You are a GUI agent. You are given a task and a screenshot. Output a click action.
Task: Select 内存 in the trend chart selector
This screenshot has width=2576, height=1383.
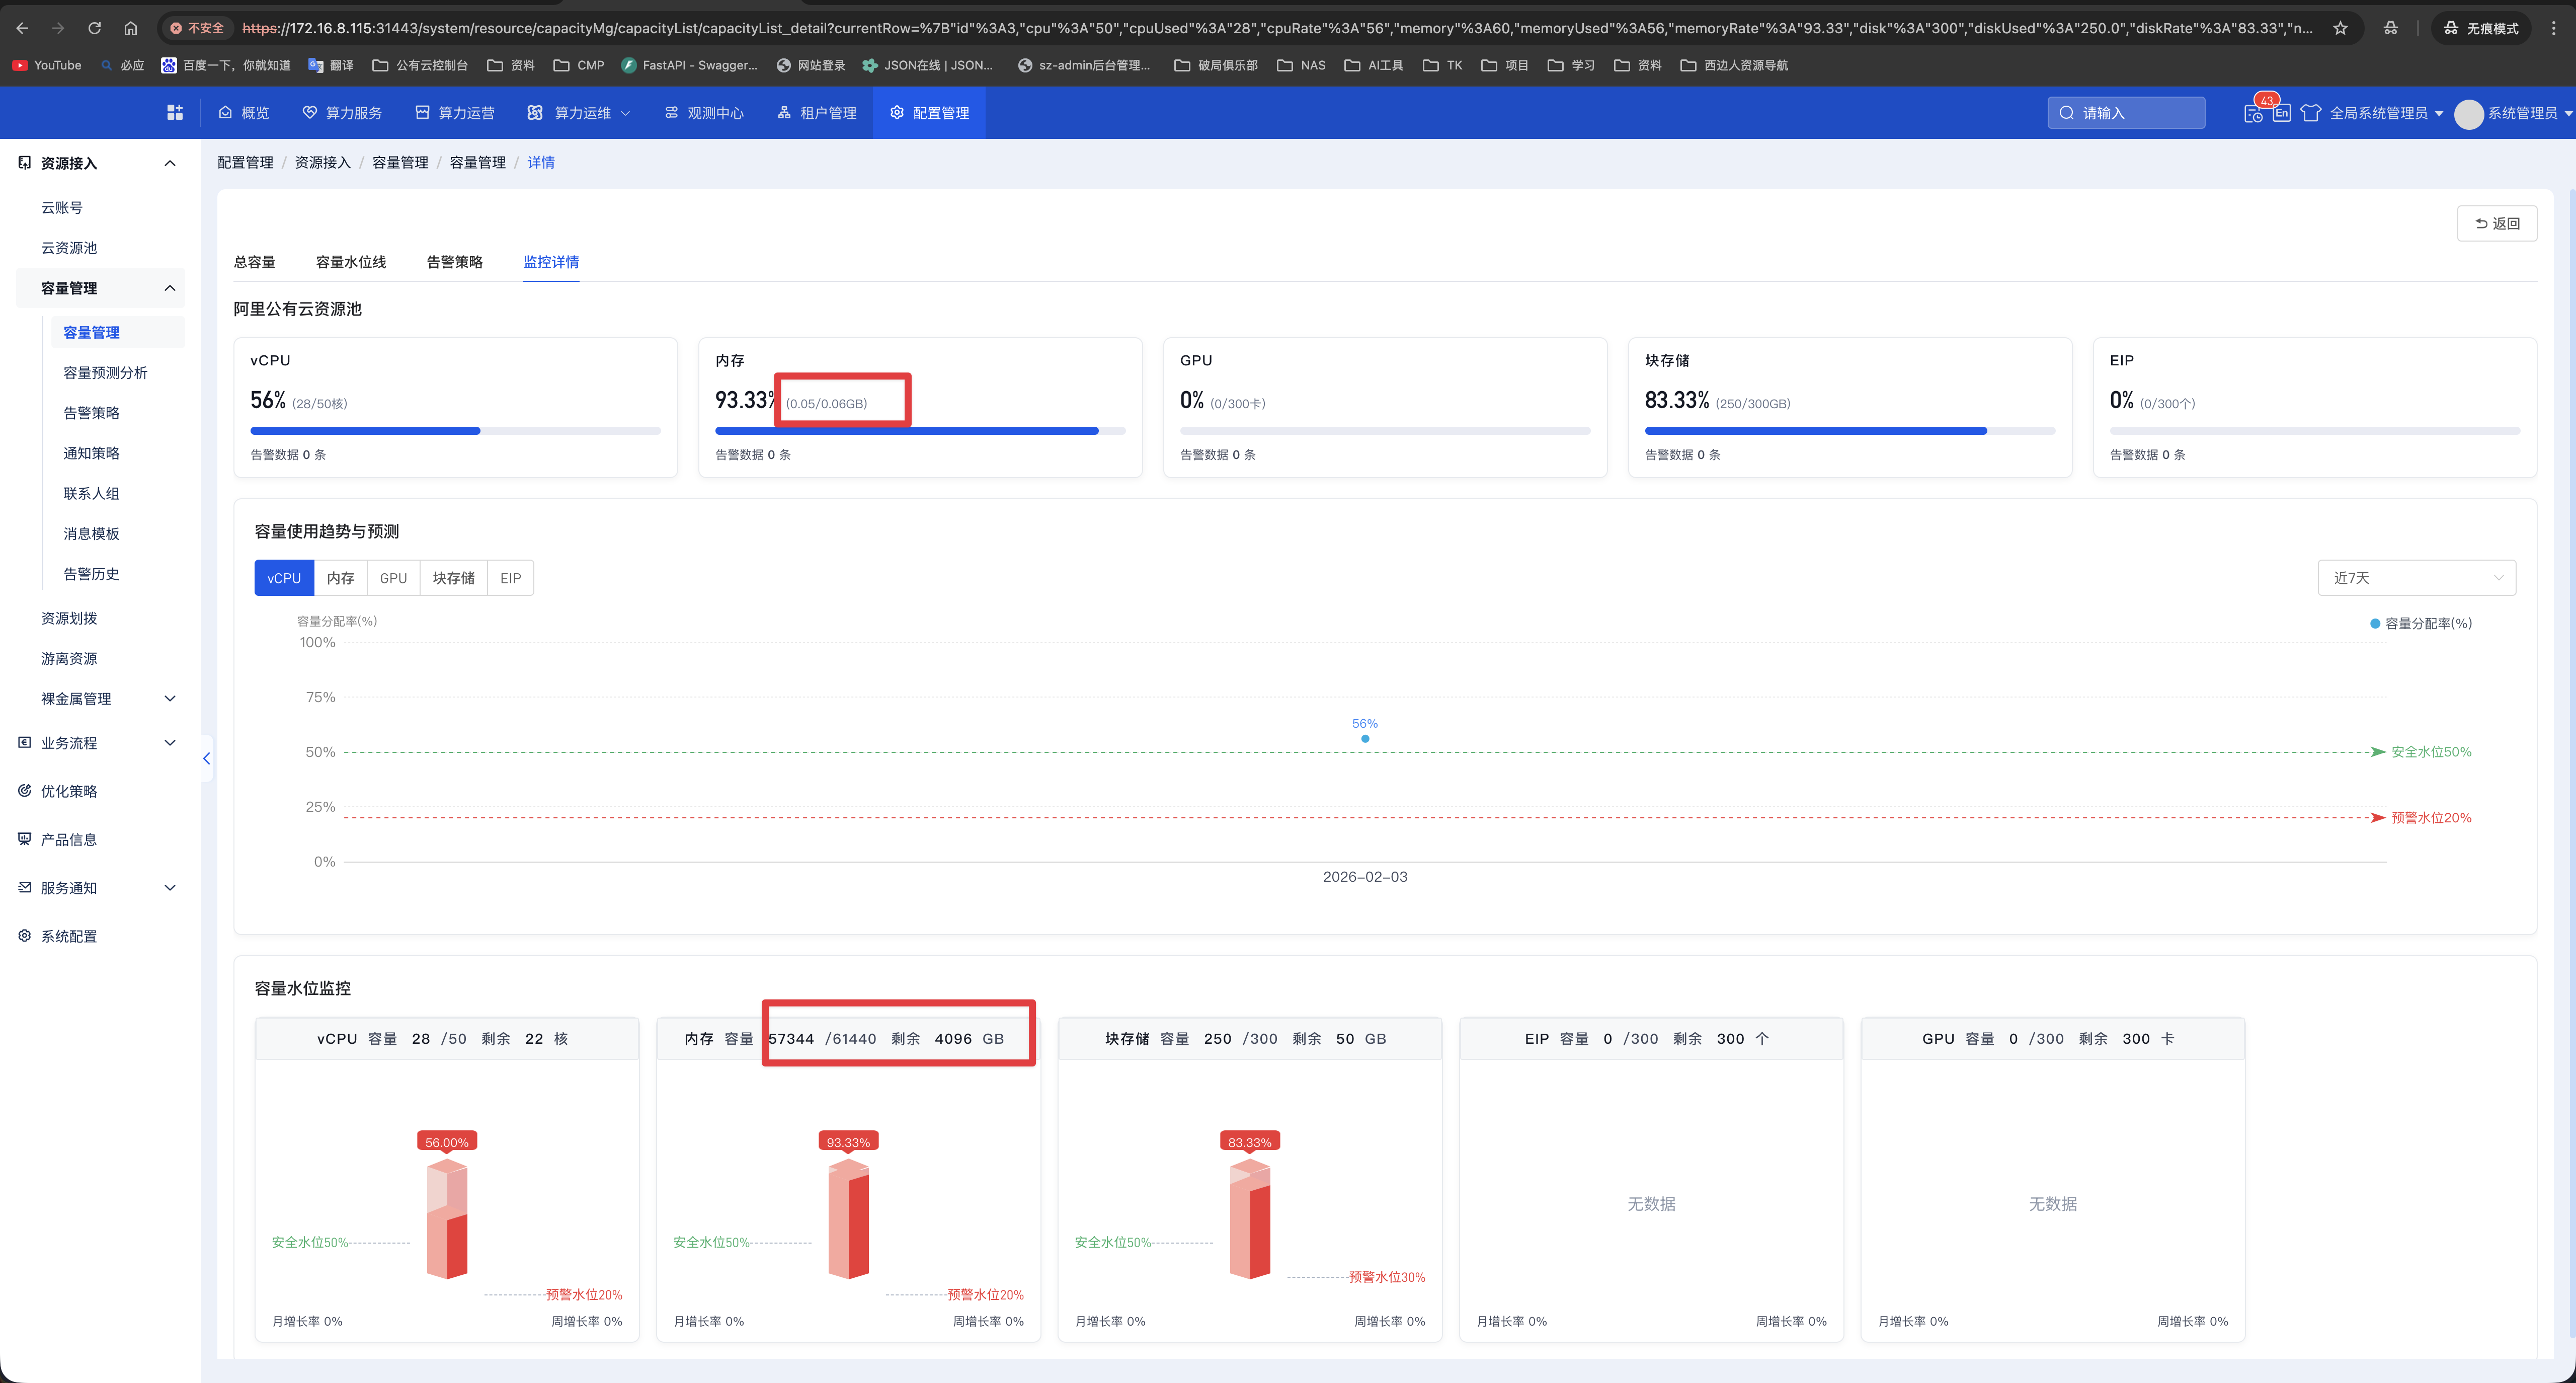(x=340, y=578)
